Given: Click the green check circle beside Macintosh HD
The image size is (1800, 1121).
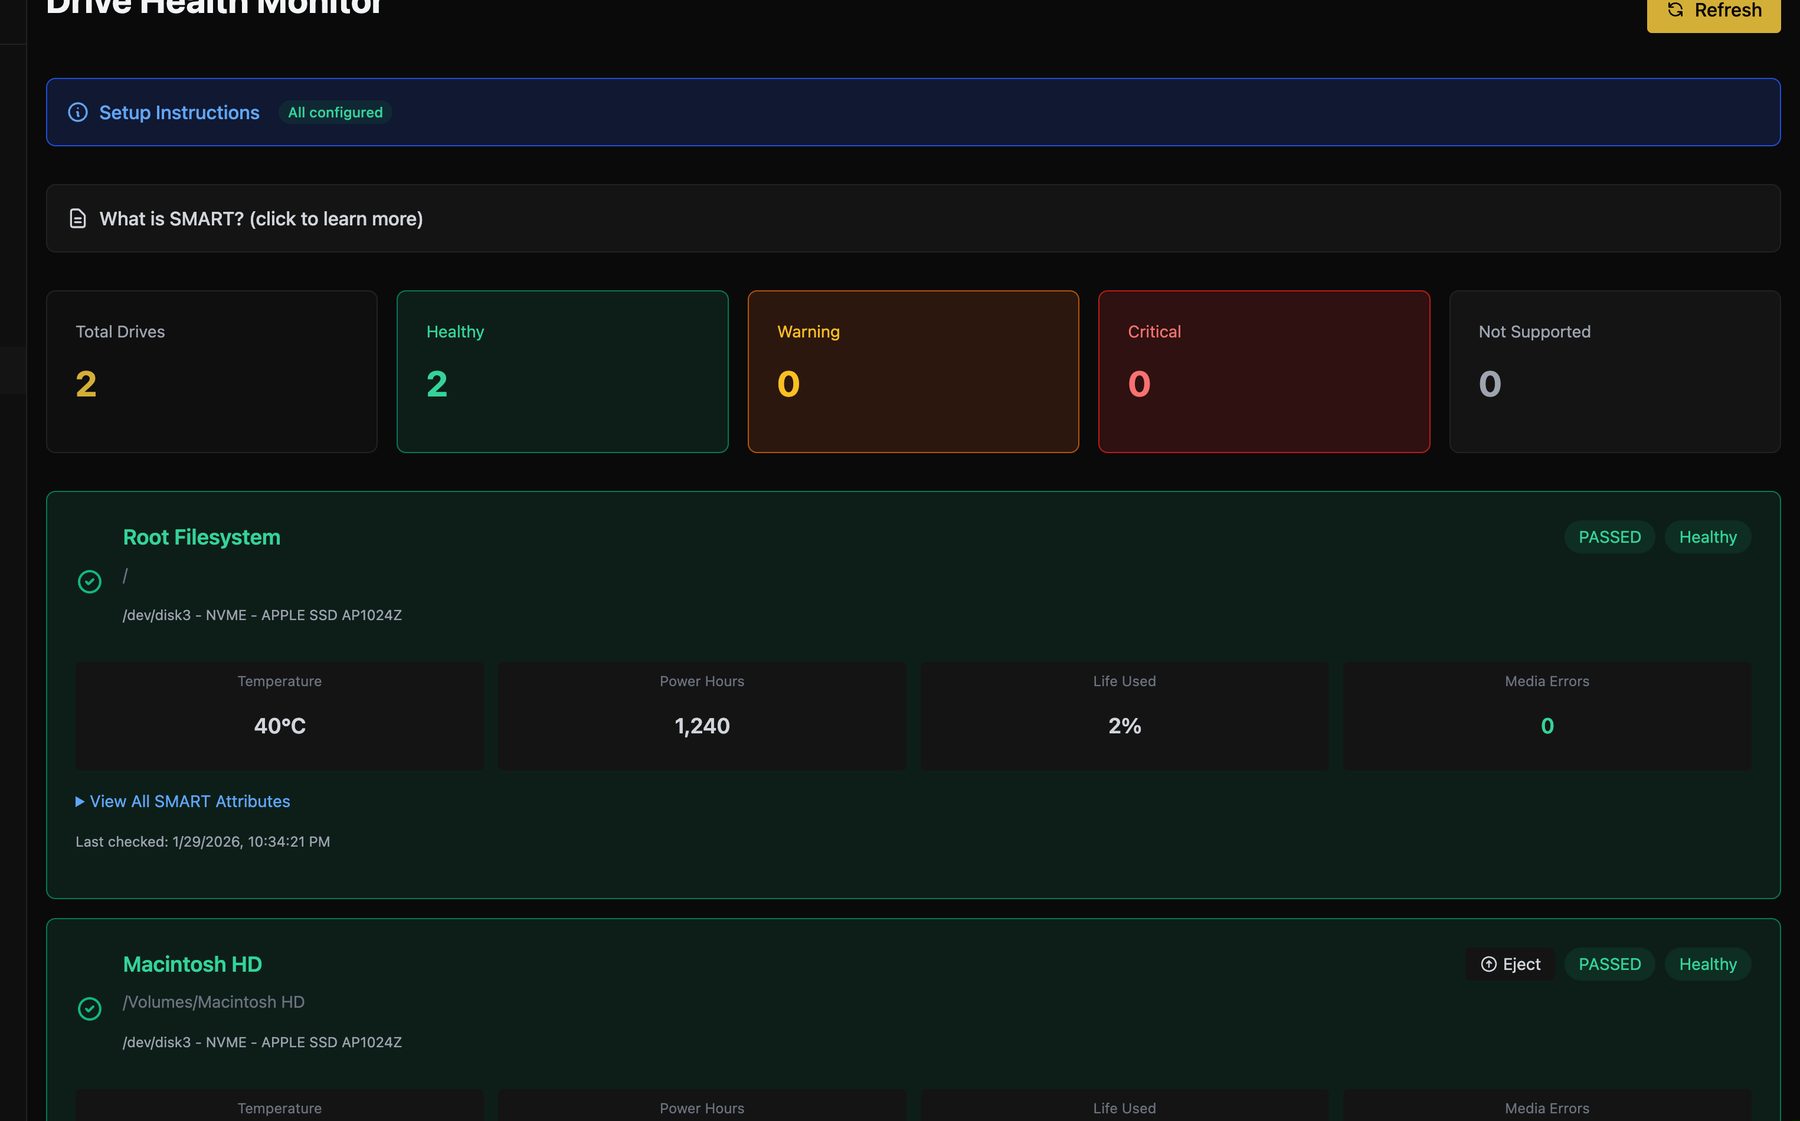Looking at the screenshot, I should [90, 1009].
